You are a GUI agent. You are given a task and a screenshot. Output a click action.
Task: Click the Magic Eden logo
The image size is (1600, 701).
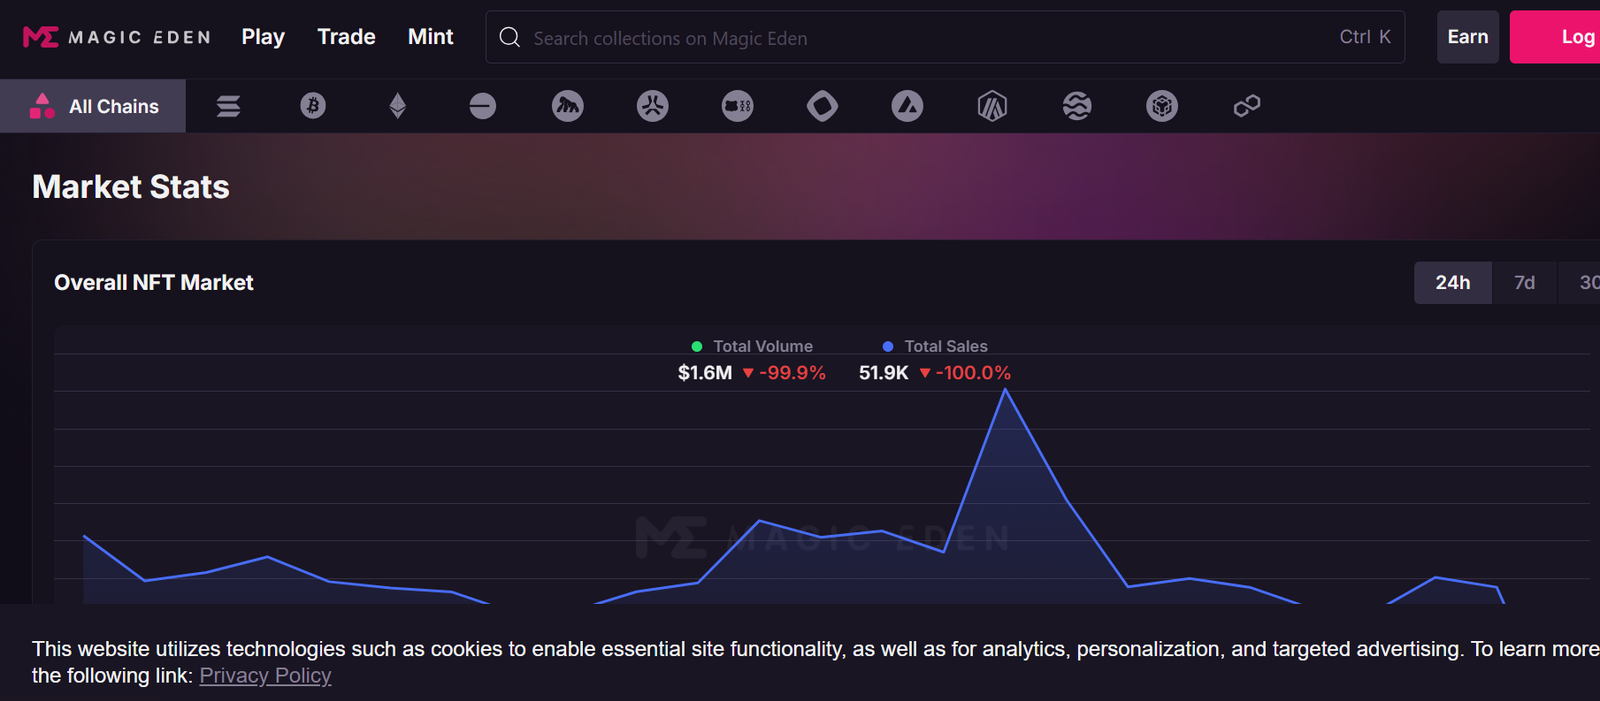117,37
